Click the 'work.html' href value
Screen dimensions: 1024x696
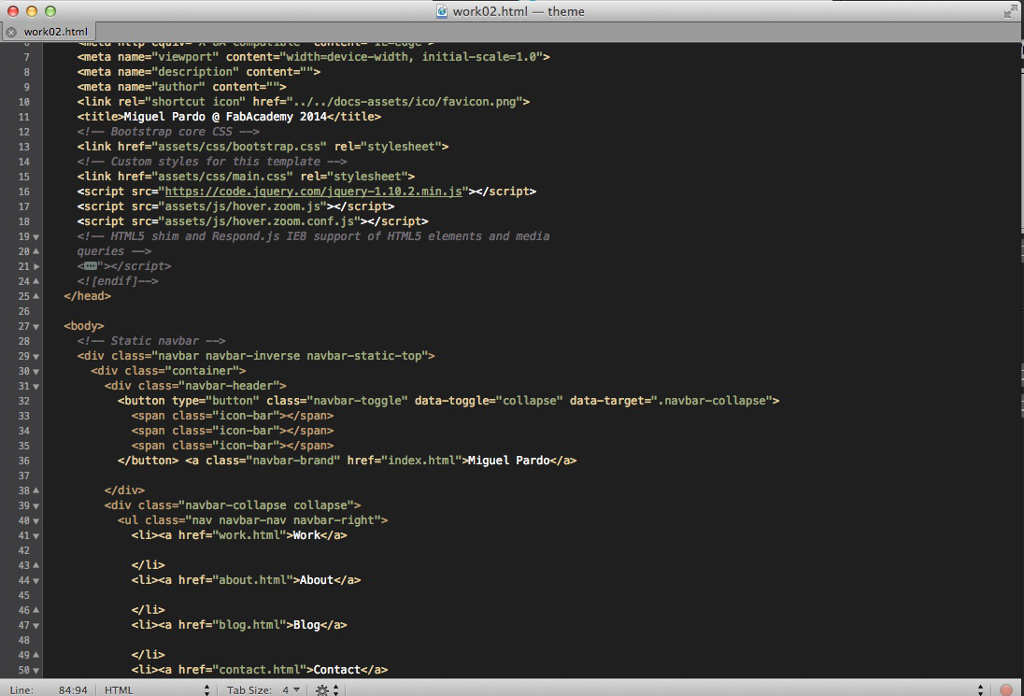[249, 535]
